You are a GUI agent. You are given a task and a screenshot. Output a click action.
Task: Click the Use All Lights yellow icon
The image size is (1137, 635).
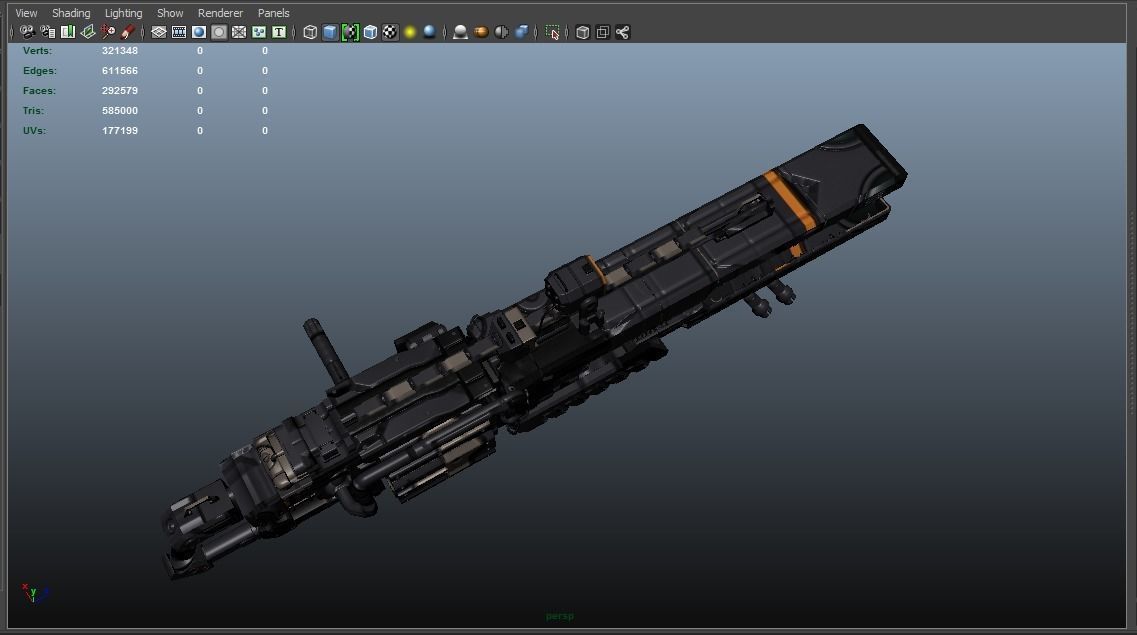click(x=410, y=32)
